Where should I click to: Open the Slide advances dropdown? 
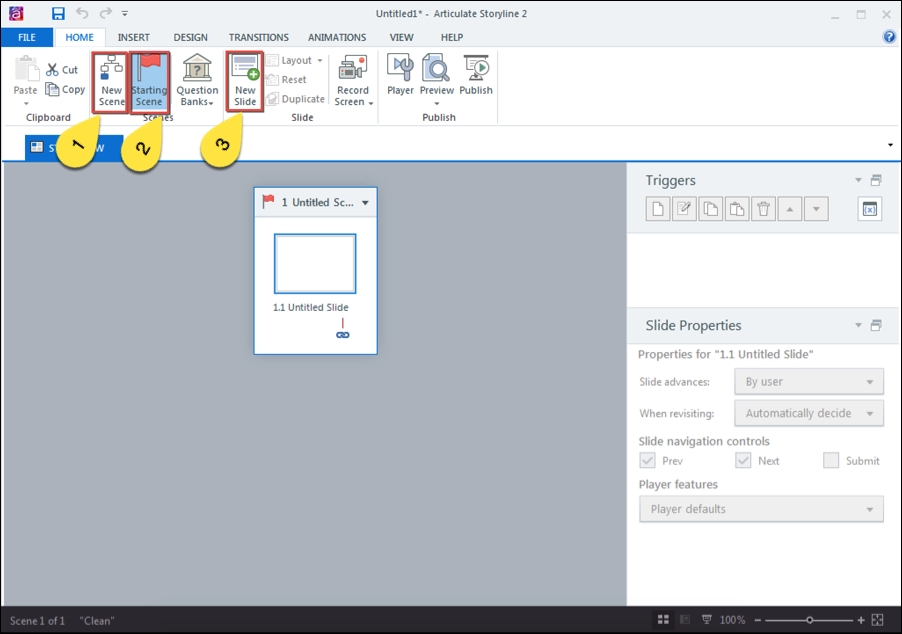[809, 381]
